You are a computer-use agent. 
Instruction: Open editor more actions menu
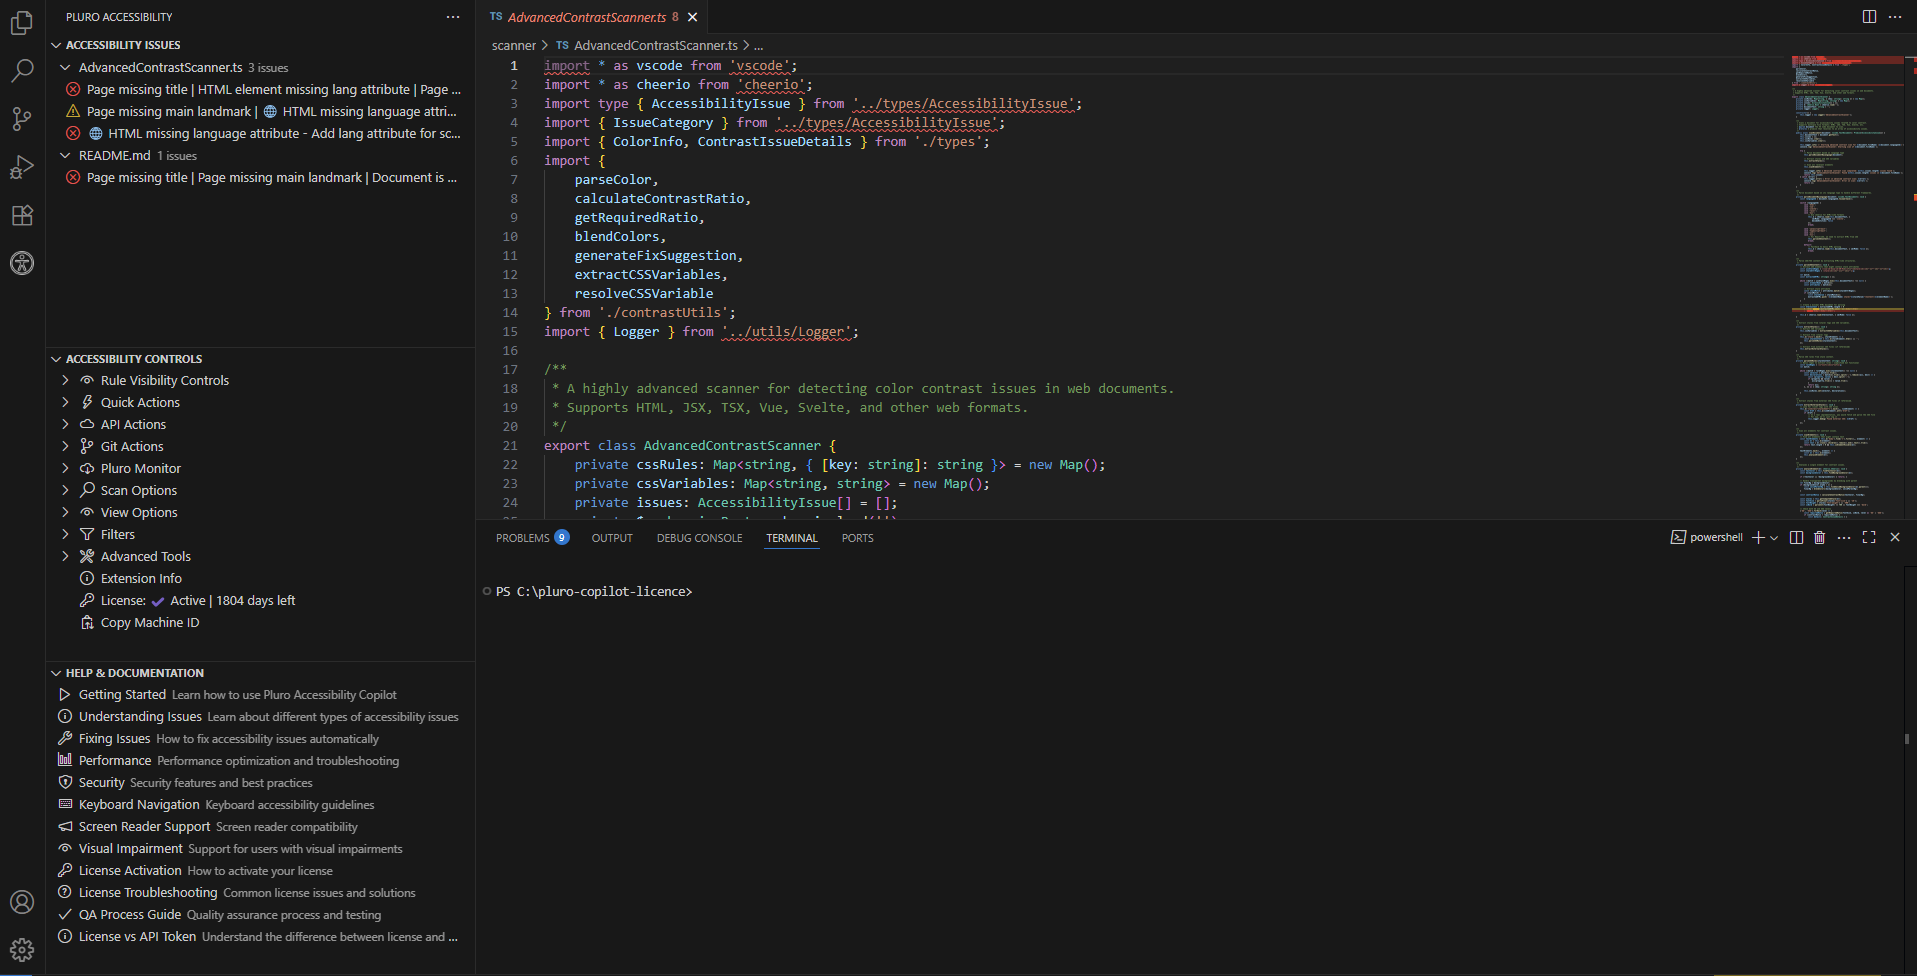tap(1895, 16)
